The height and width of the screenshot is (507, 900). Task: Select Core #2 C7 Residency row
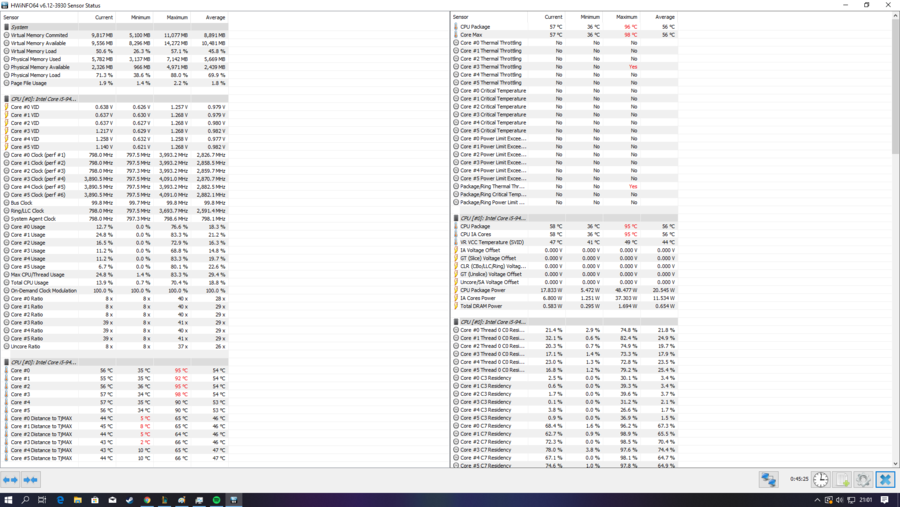click(x=565, y=442)
